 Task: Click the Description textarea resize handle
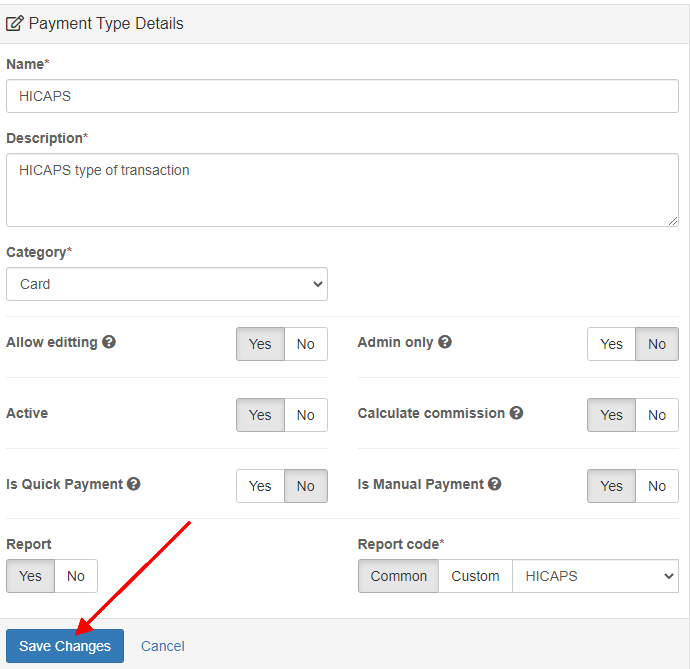[x=673, y=221]
